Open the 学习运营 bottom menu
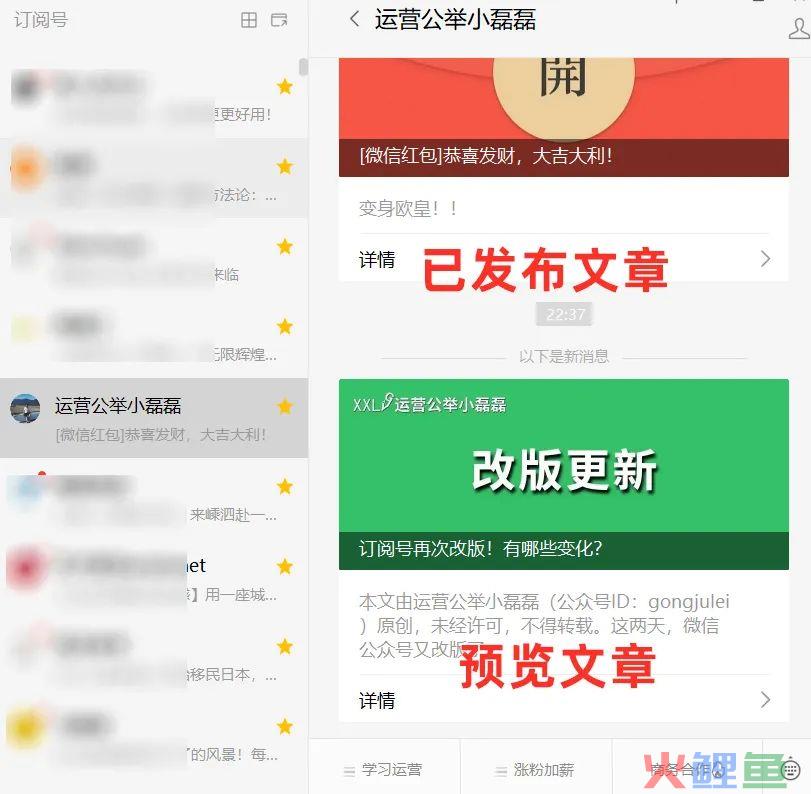Viewport: 811px width, 794px height. click(x=383, y=770)
